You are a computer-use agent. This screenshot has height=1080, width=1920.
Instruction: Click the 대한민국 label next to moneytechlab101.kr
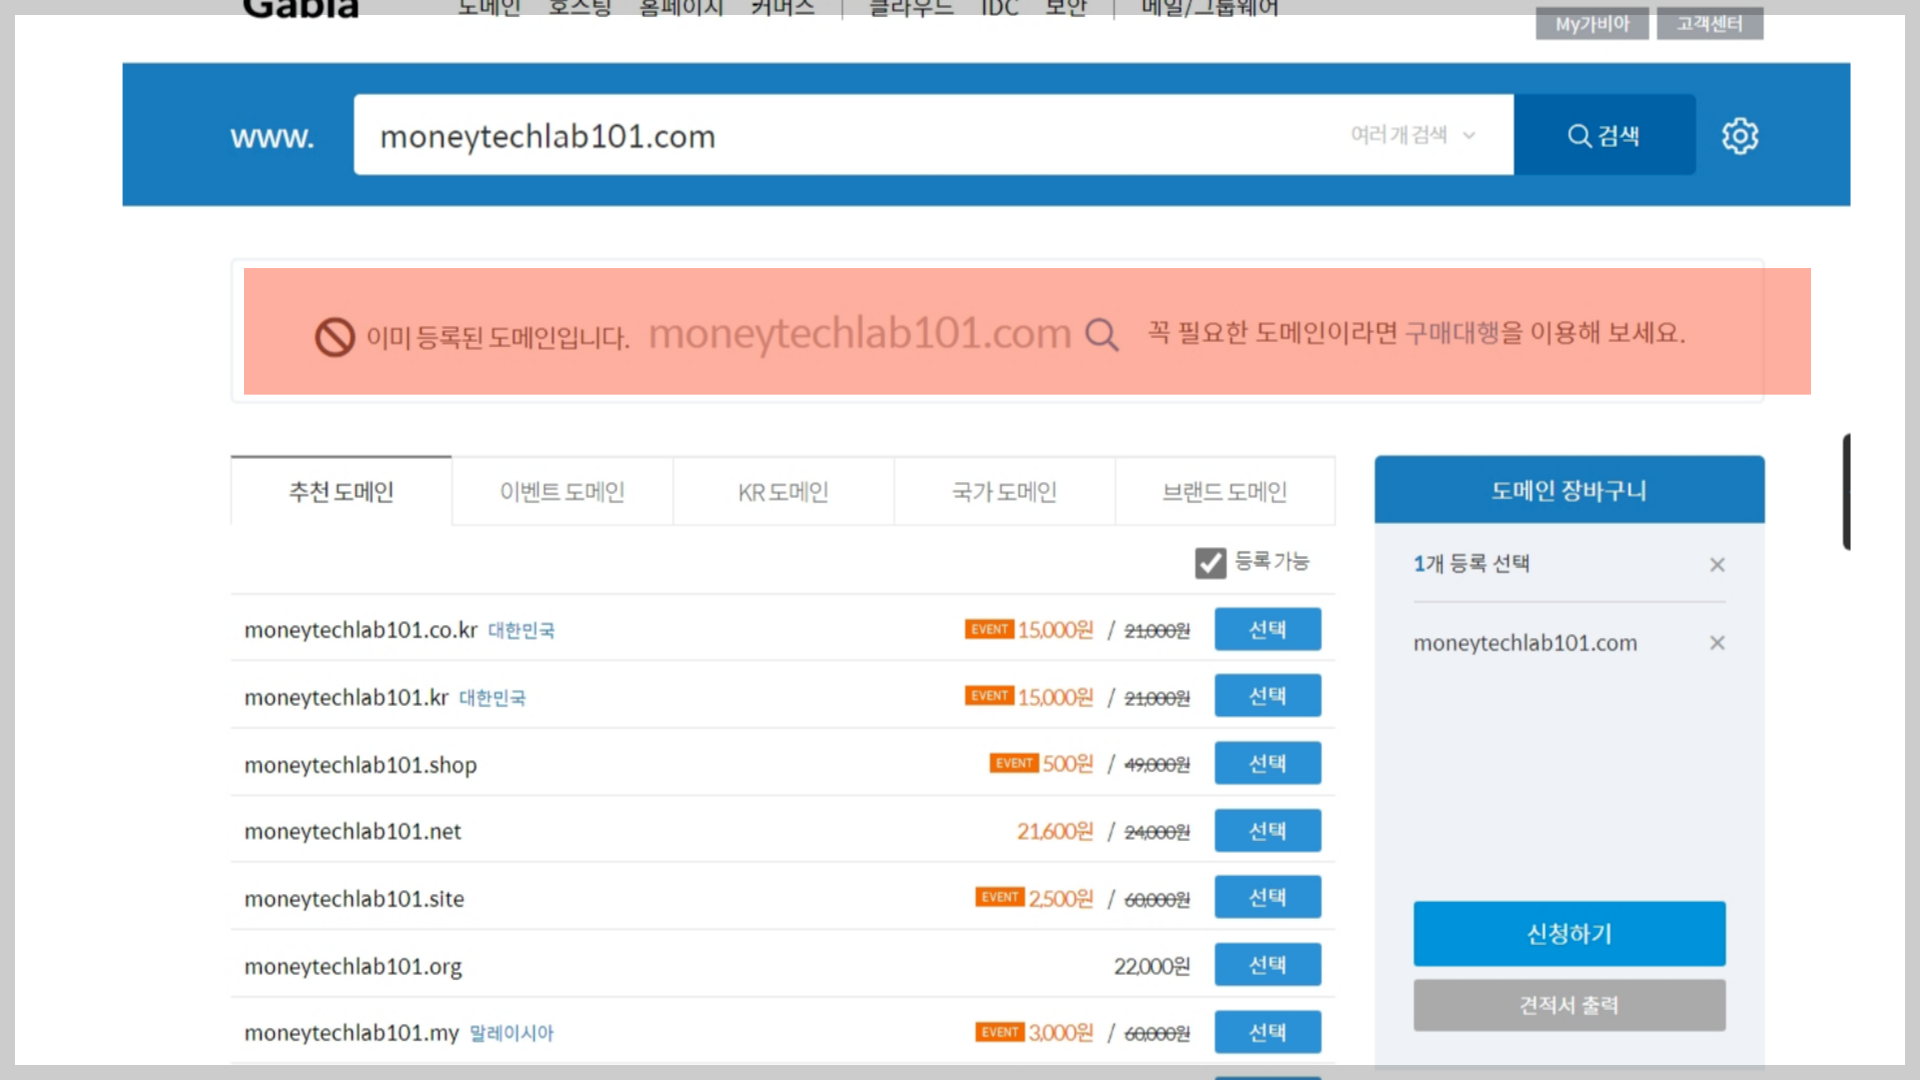pyautogui.click(x=492, y=697)
